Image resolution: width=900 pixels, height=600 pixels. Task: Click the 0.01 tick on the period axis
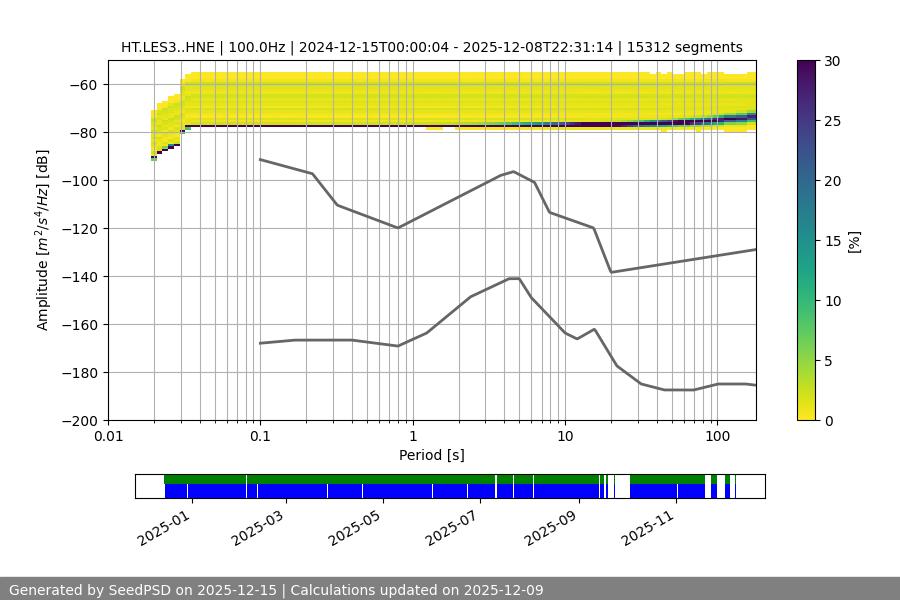[108, 437]
